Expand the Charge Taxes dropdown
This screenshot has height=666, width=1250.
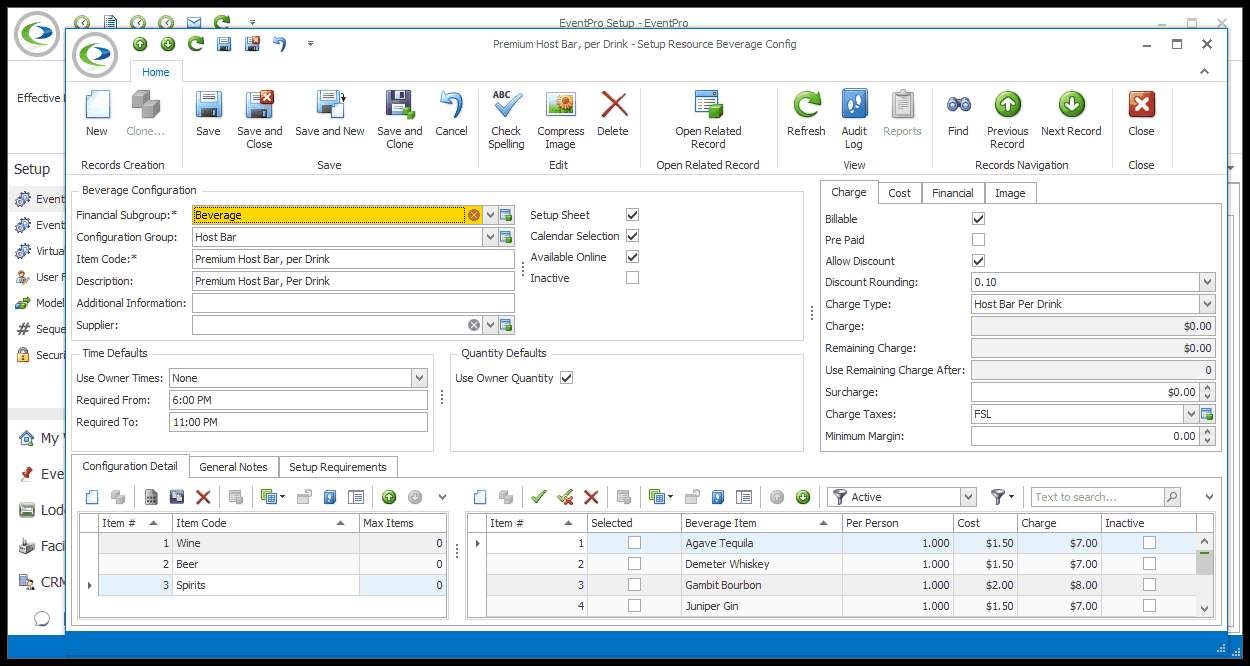point(1191,414)
